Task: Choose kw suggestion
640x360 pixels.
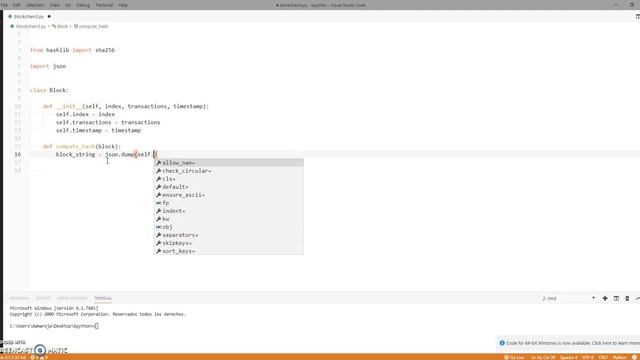Action: point(229,219)
